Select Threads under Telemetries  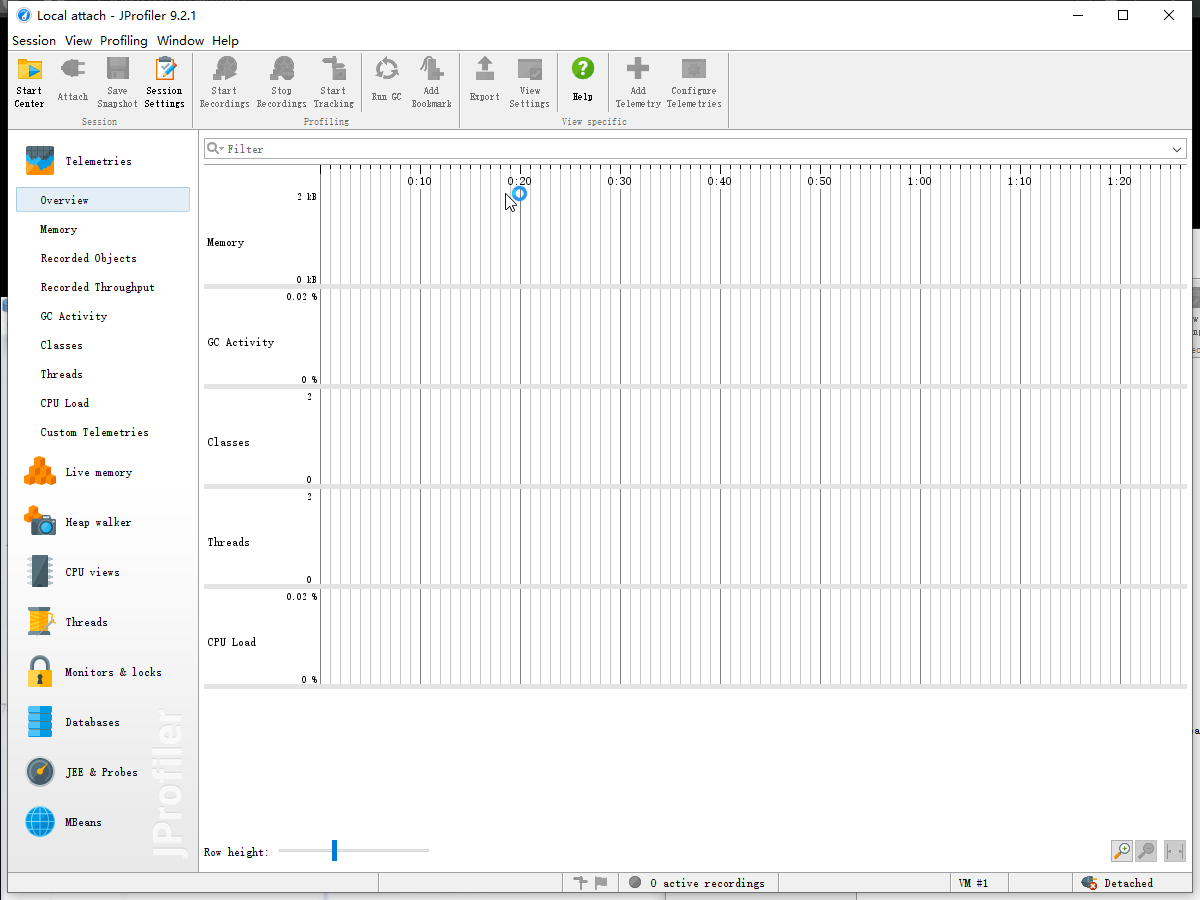coord(61,374)
